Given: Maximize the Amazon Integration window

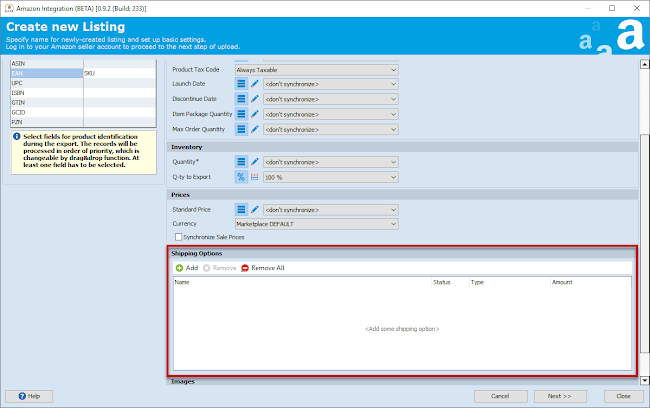Looking at the screenshot, I should [x=612, y=8].
